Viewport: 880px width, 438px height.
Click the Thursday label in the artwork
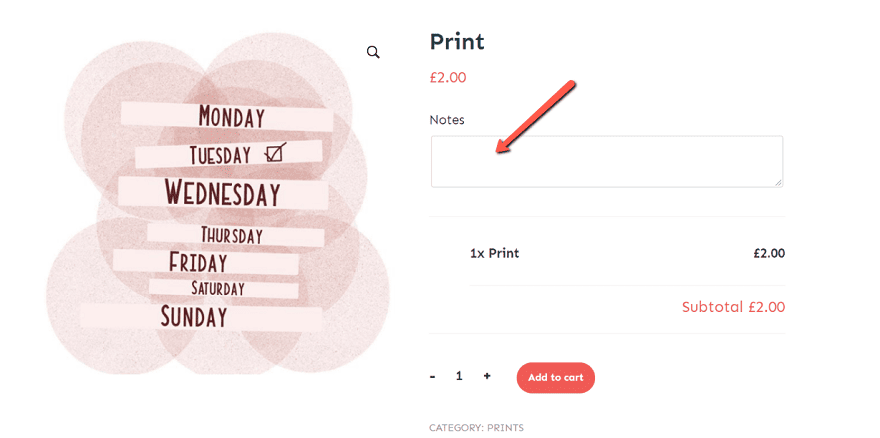coord(231,236)
